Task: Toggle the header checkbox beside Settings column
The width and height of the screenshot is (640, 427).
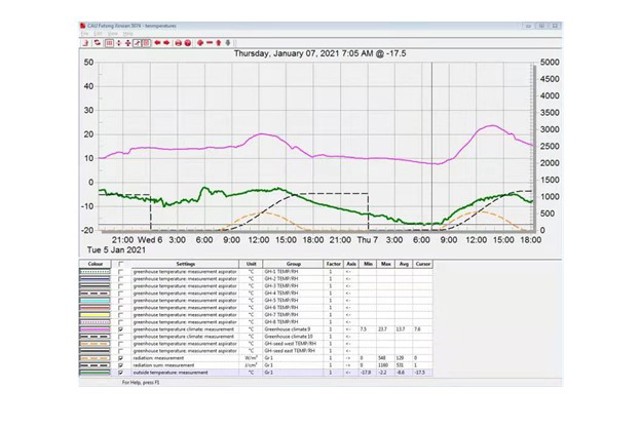Action: 121,264
